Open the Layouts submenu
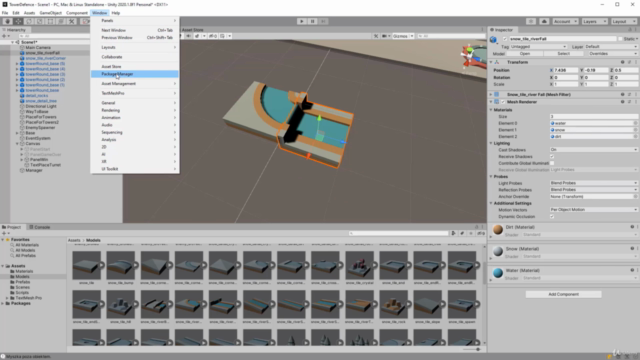The image size is (640, 360). click(135, 47)
